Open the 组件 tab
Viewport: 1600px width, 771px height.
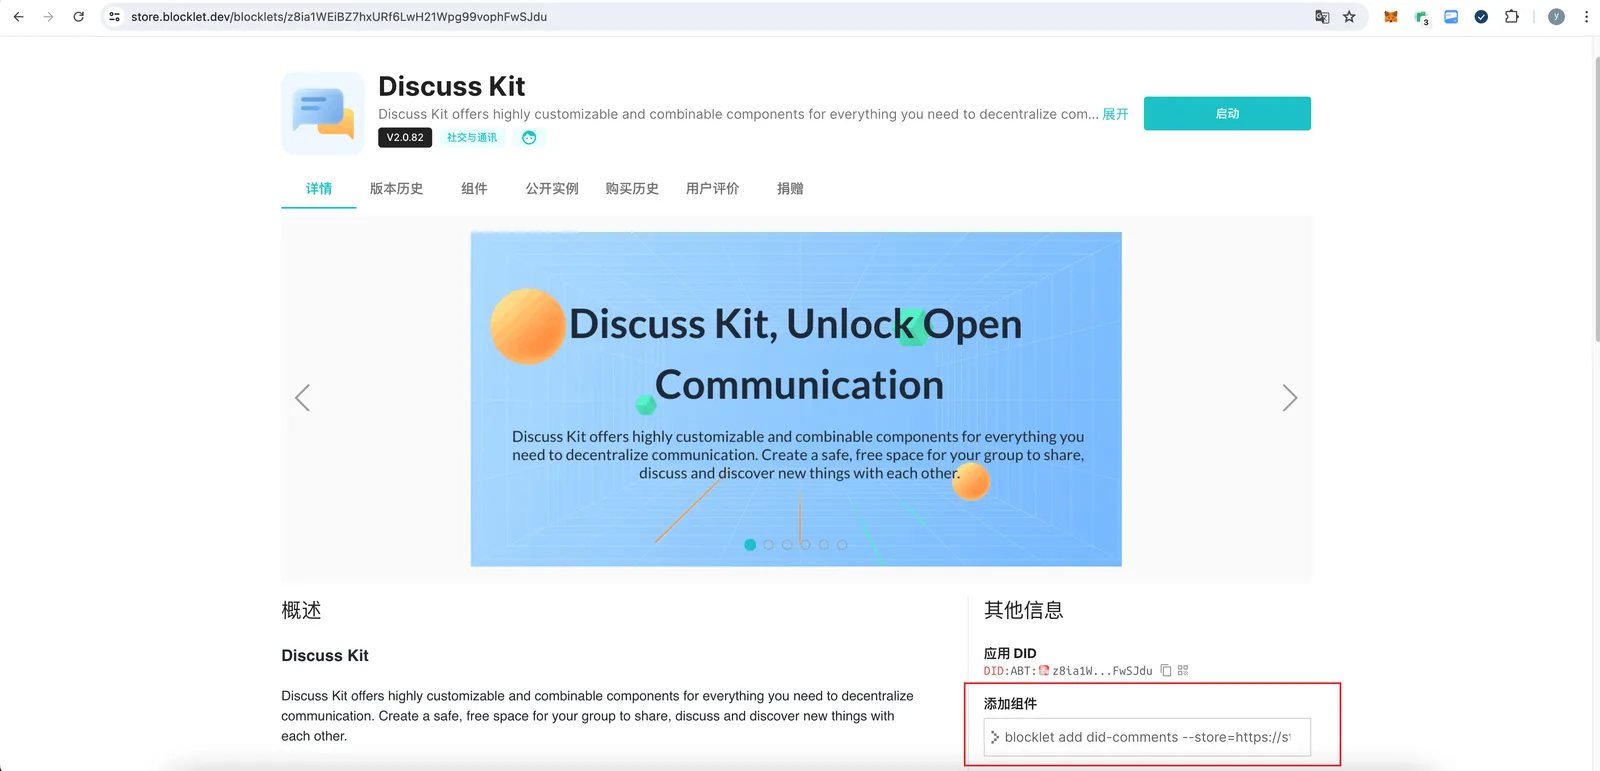pos(474,189)
